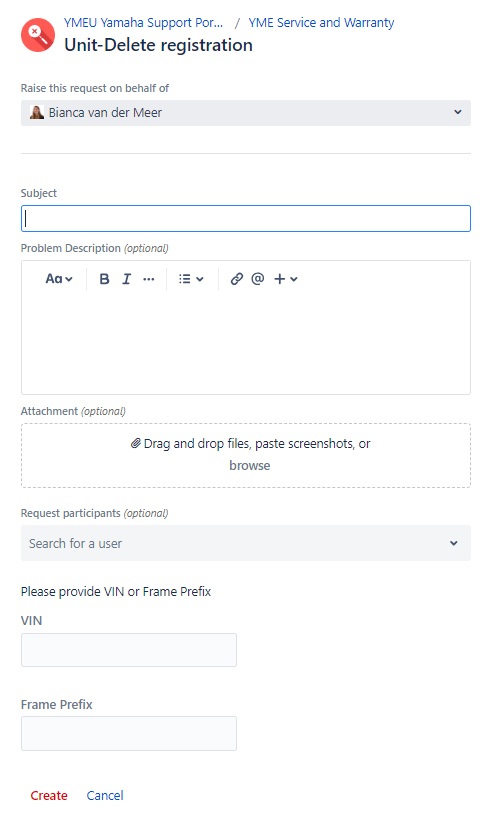Focus the VIN input field
The image size is (500, 816).
click(129, 649)
